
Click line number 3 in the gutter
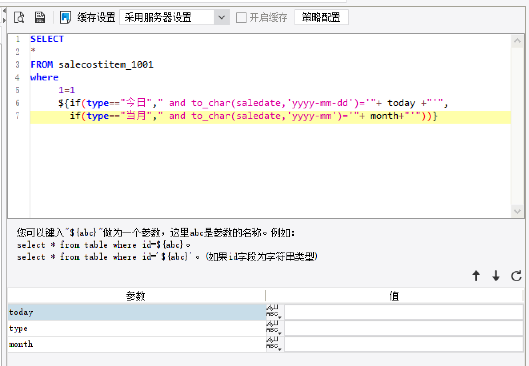18,64
